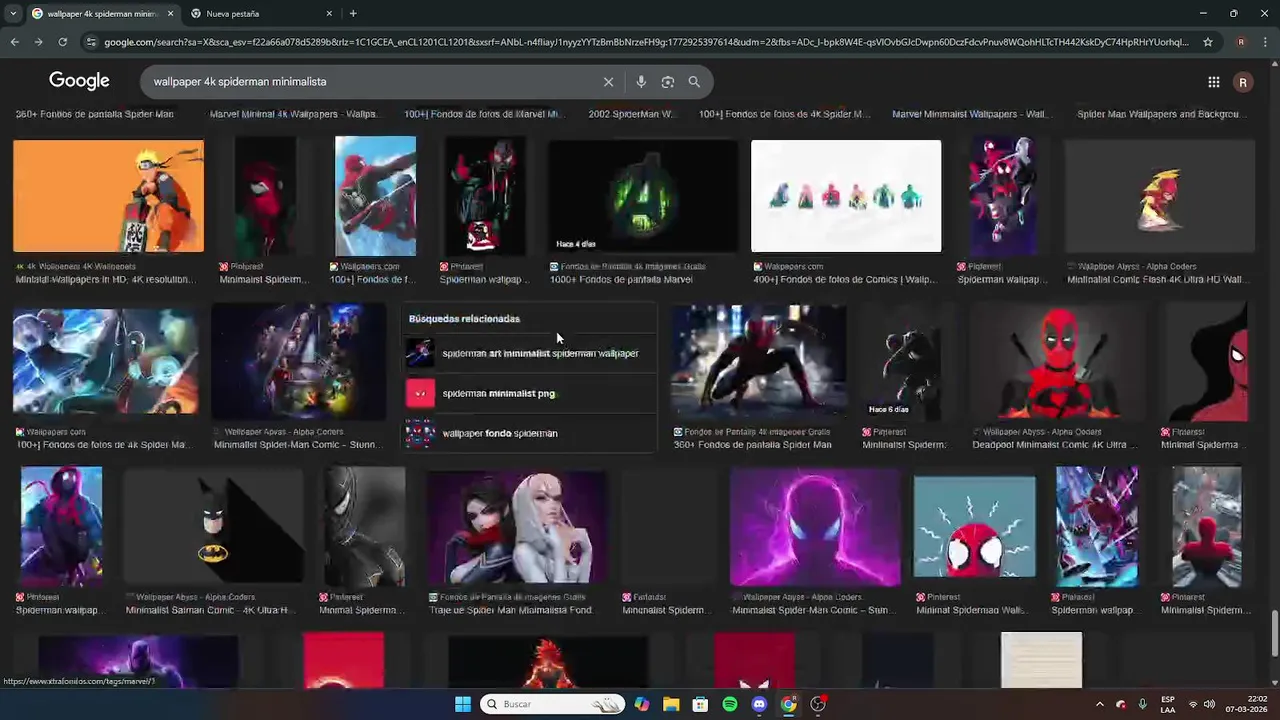Open 'Traje de Spider Man Minimalista' caption link

(511, 610)
